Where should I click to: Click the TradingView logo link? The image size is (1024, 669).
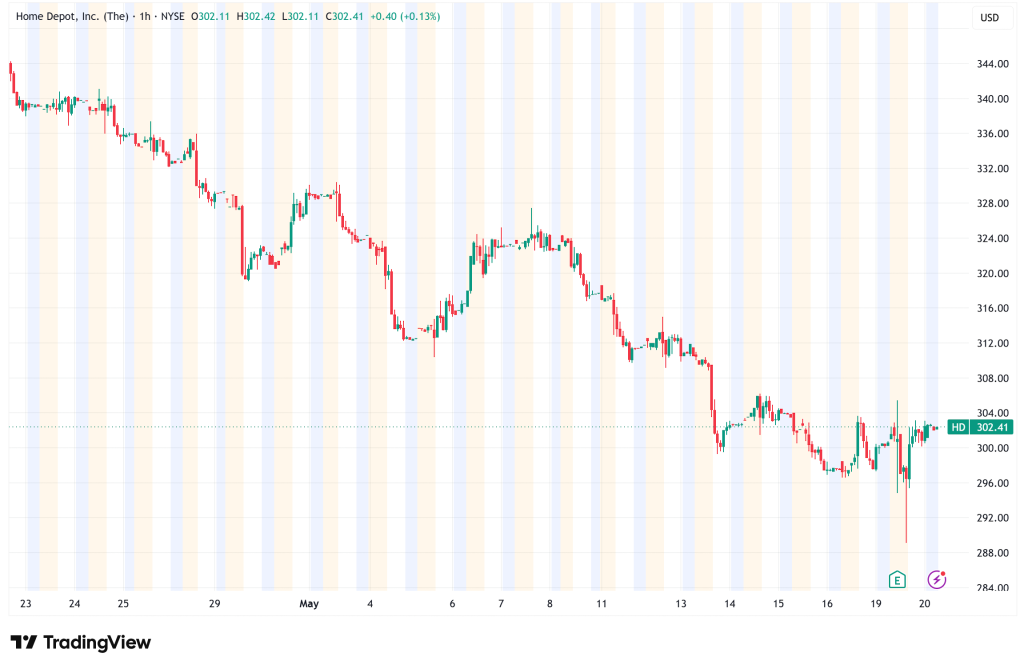pyautogui.click(x=81, y=642)
